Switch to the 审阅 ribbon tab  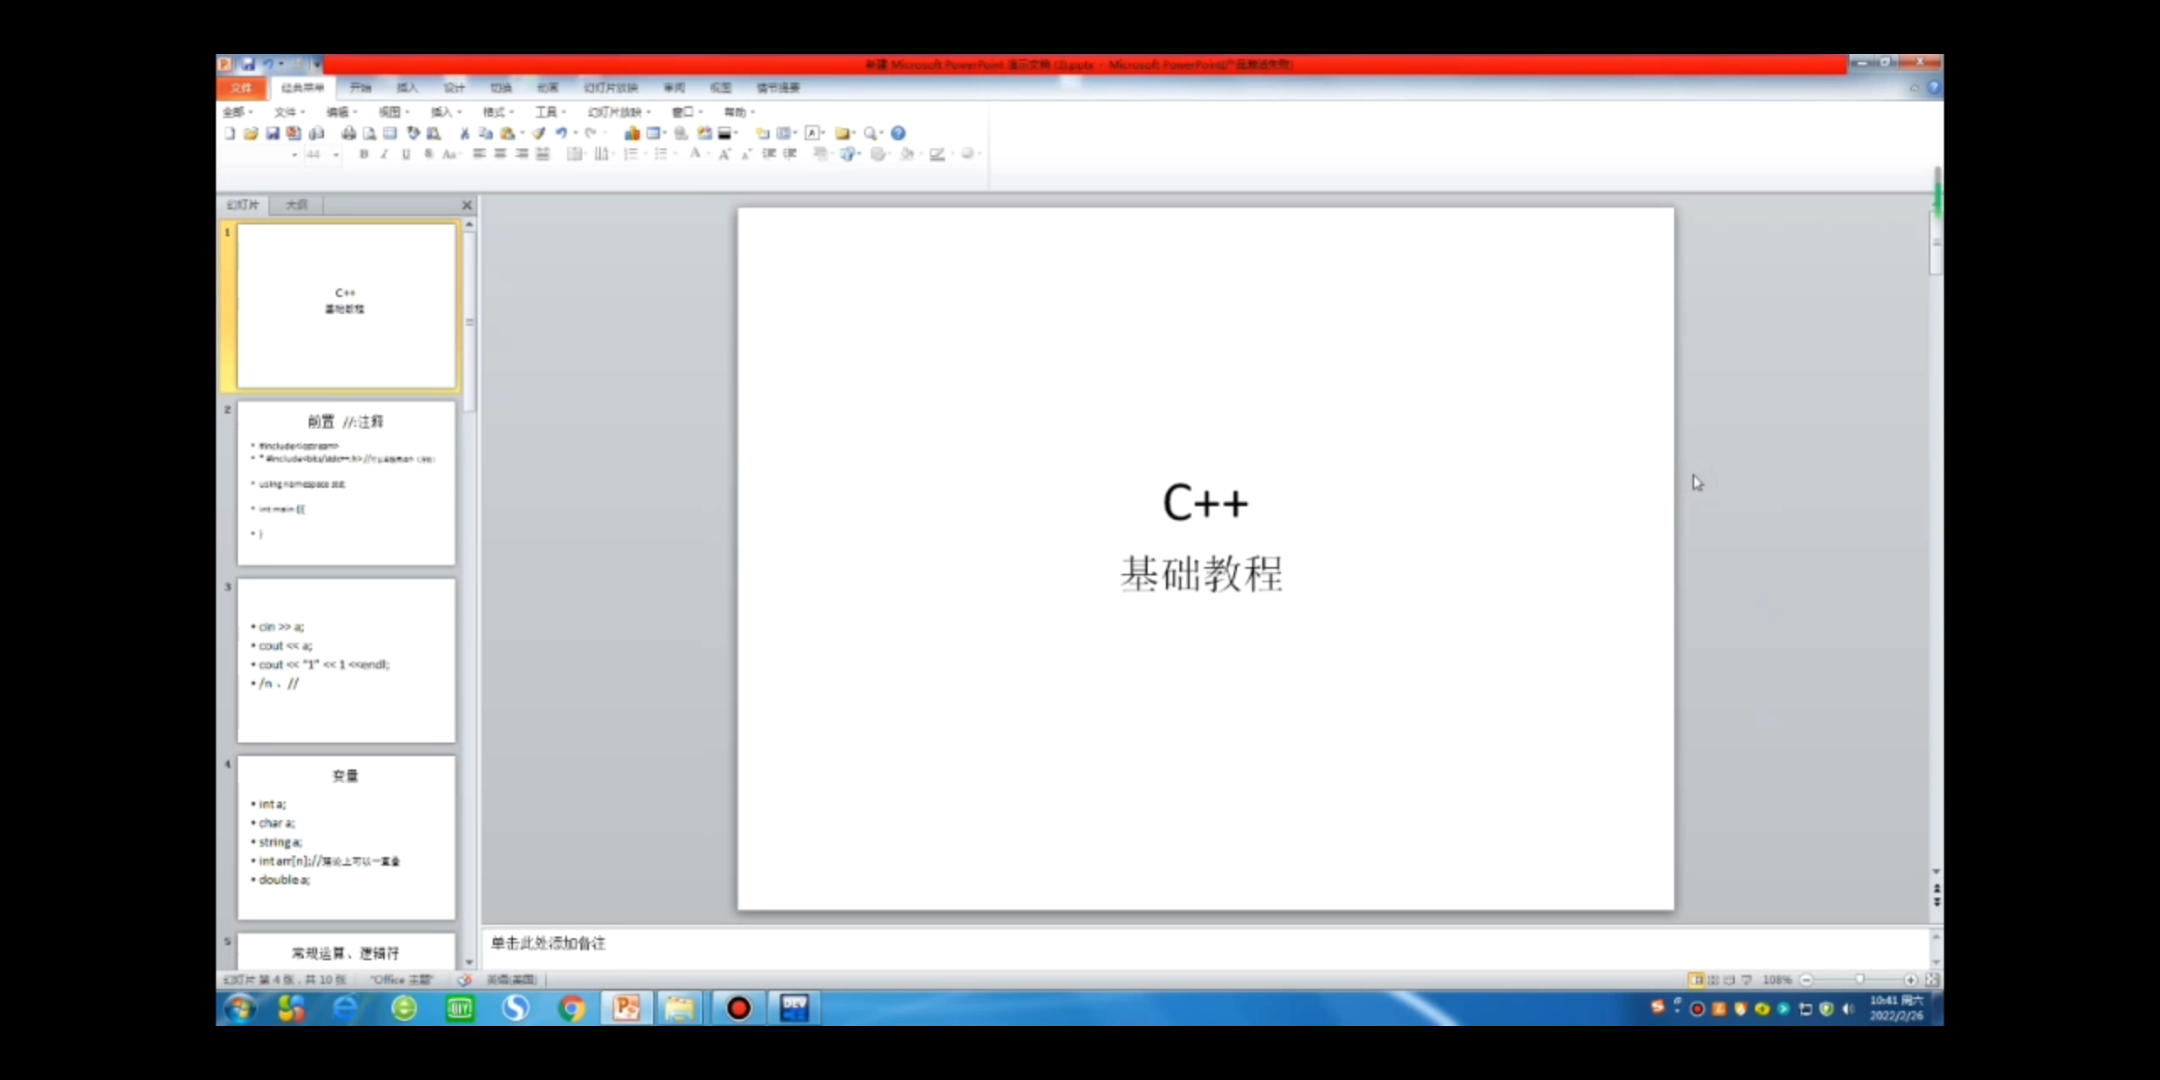[x=674, y=88]
